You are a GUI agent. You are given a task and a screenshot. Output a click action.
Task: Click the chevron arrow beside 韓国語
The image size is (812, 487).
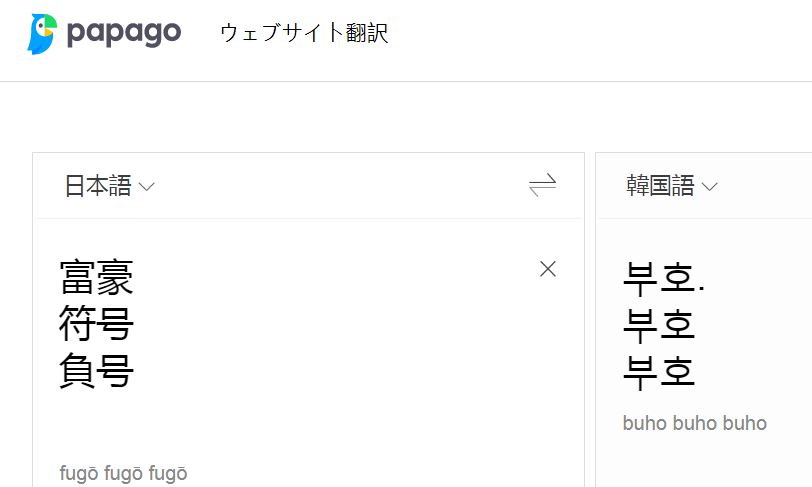pyautogui.click(x=709, y=187)
